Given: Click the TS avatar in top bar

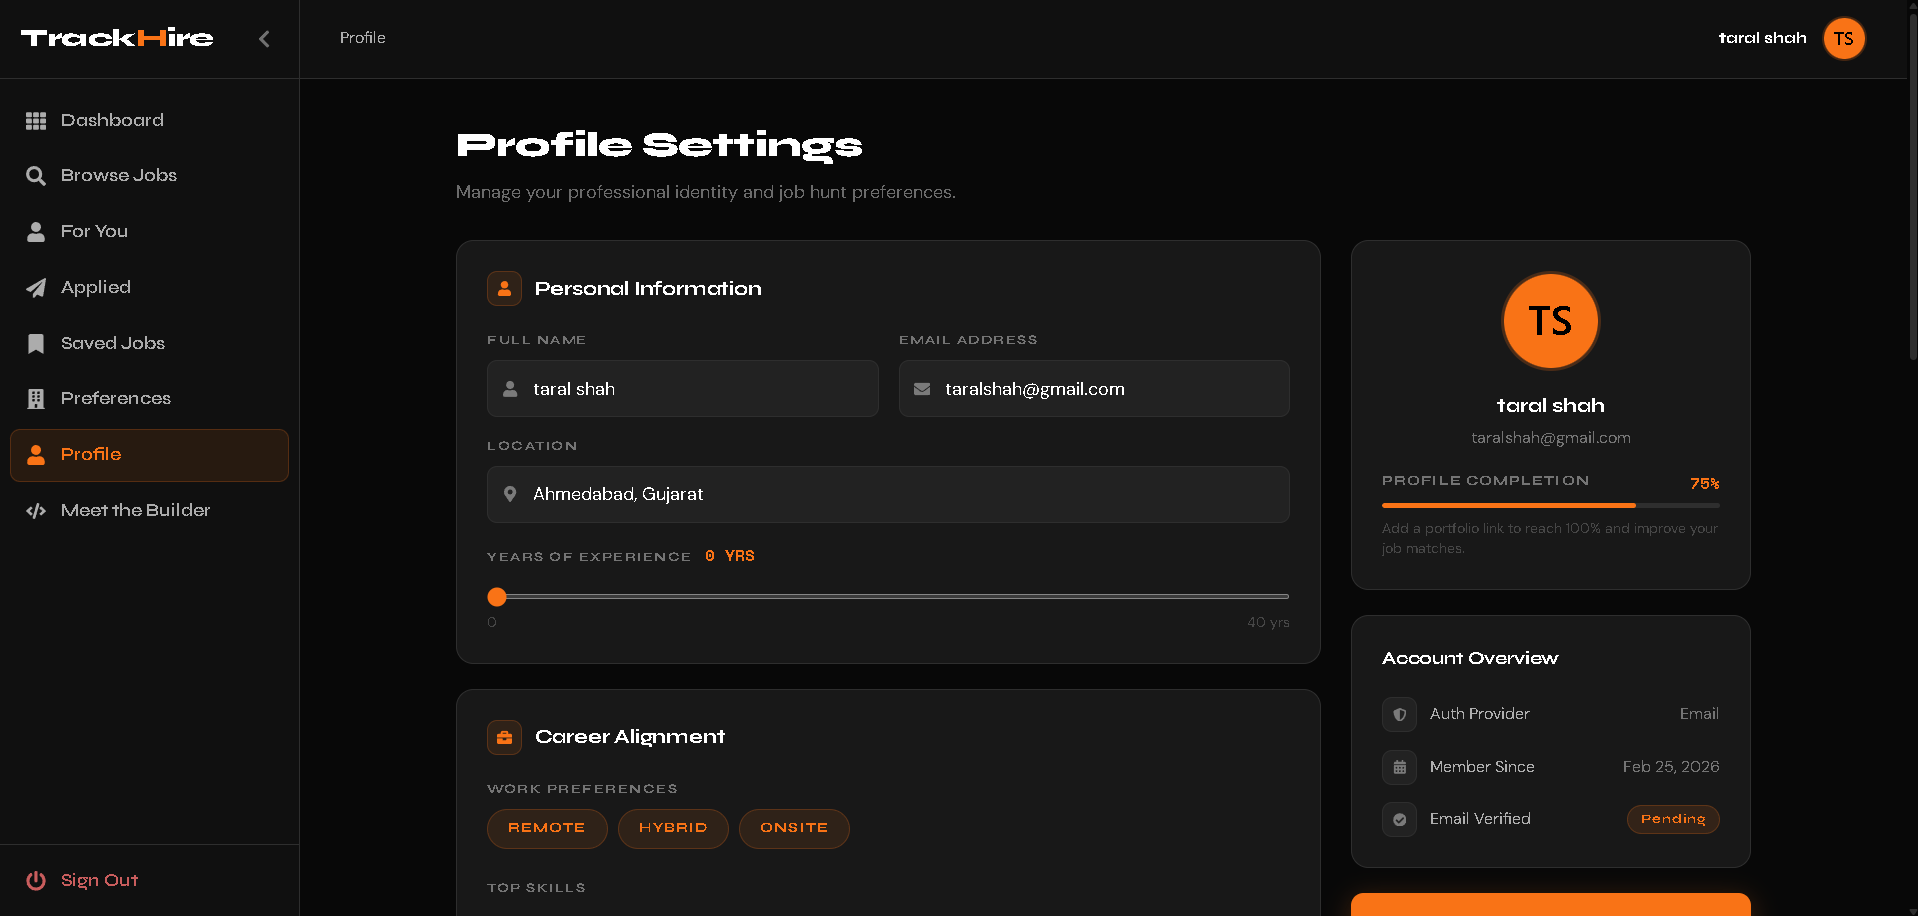Looking at the screenshot, I should (1844, 39).
